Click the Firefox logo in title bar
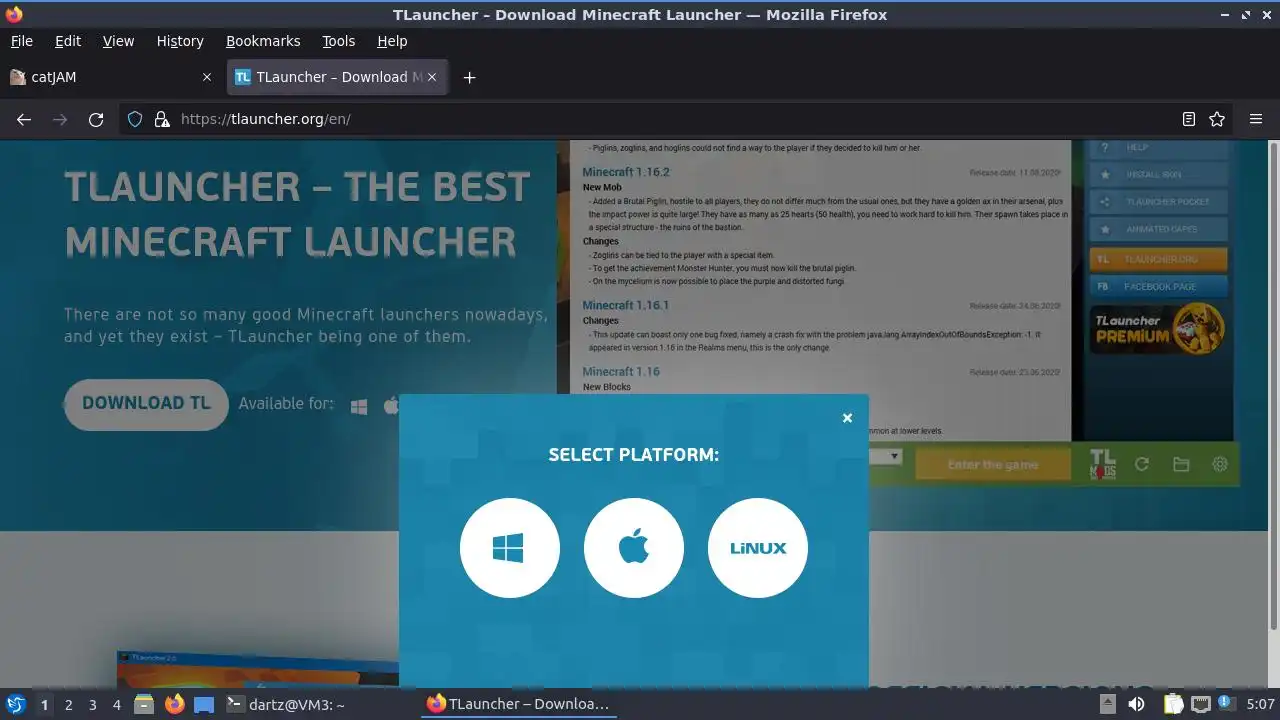 click(14, 14)
